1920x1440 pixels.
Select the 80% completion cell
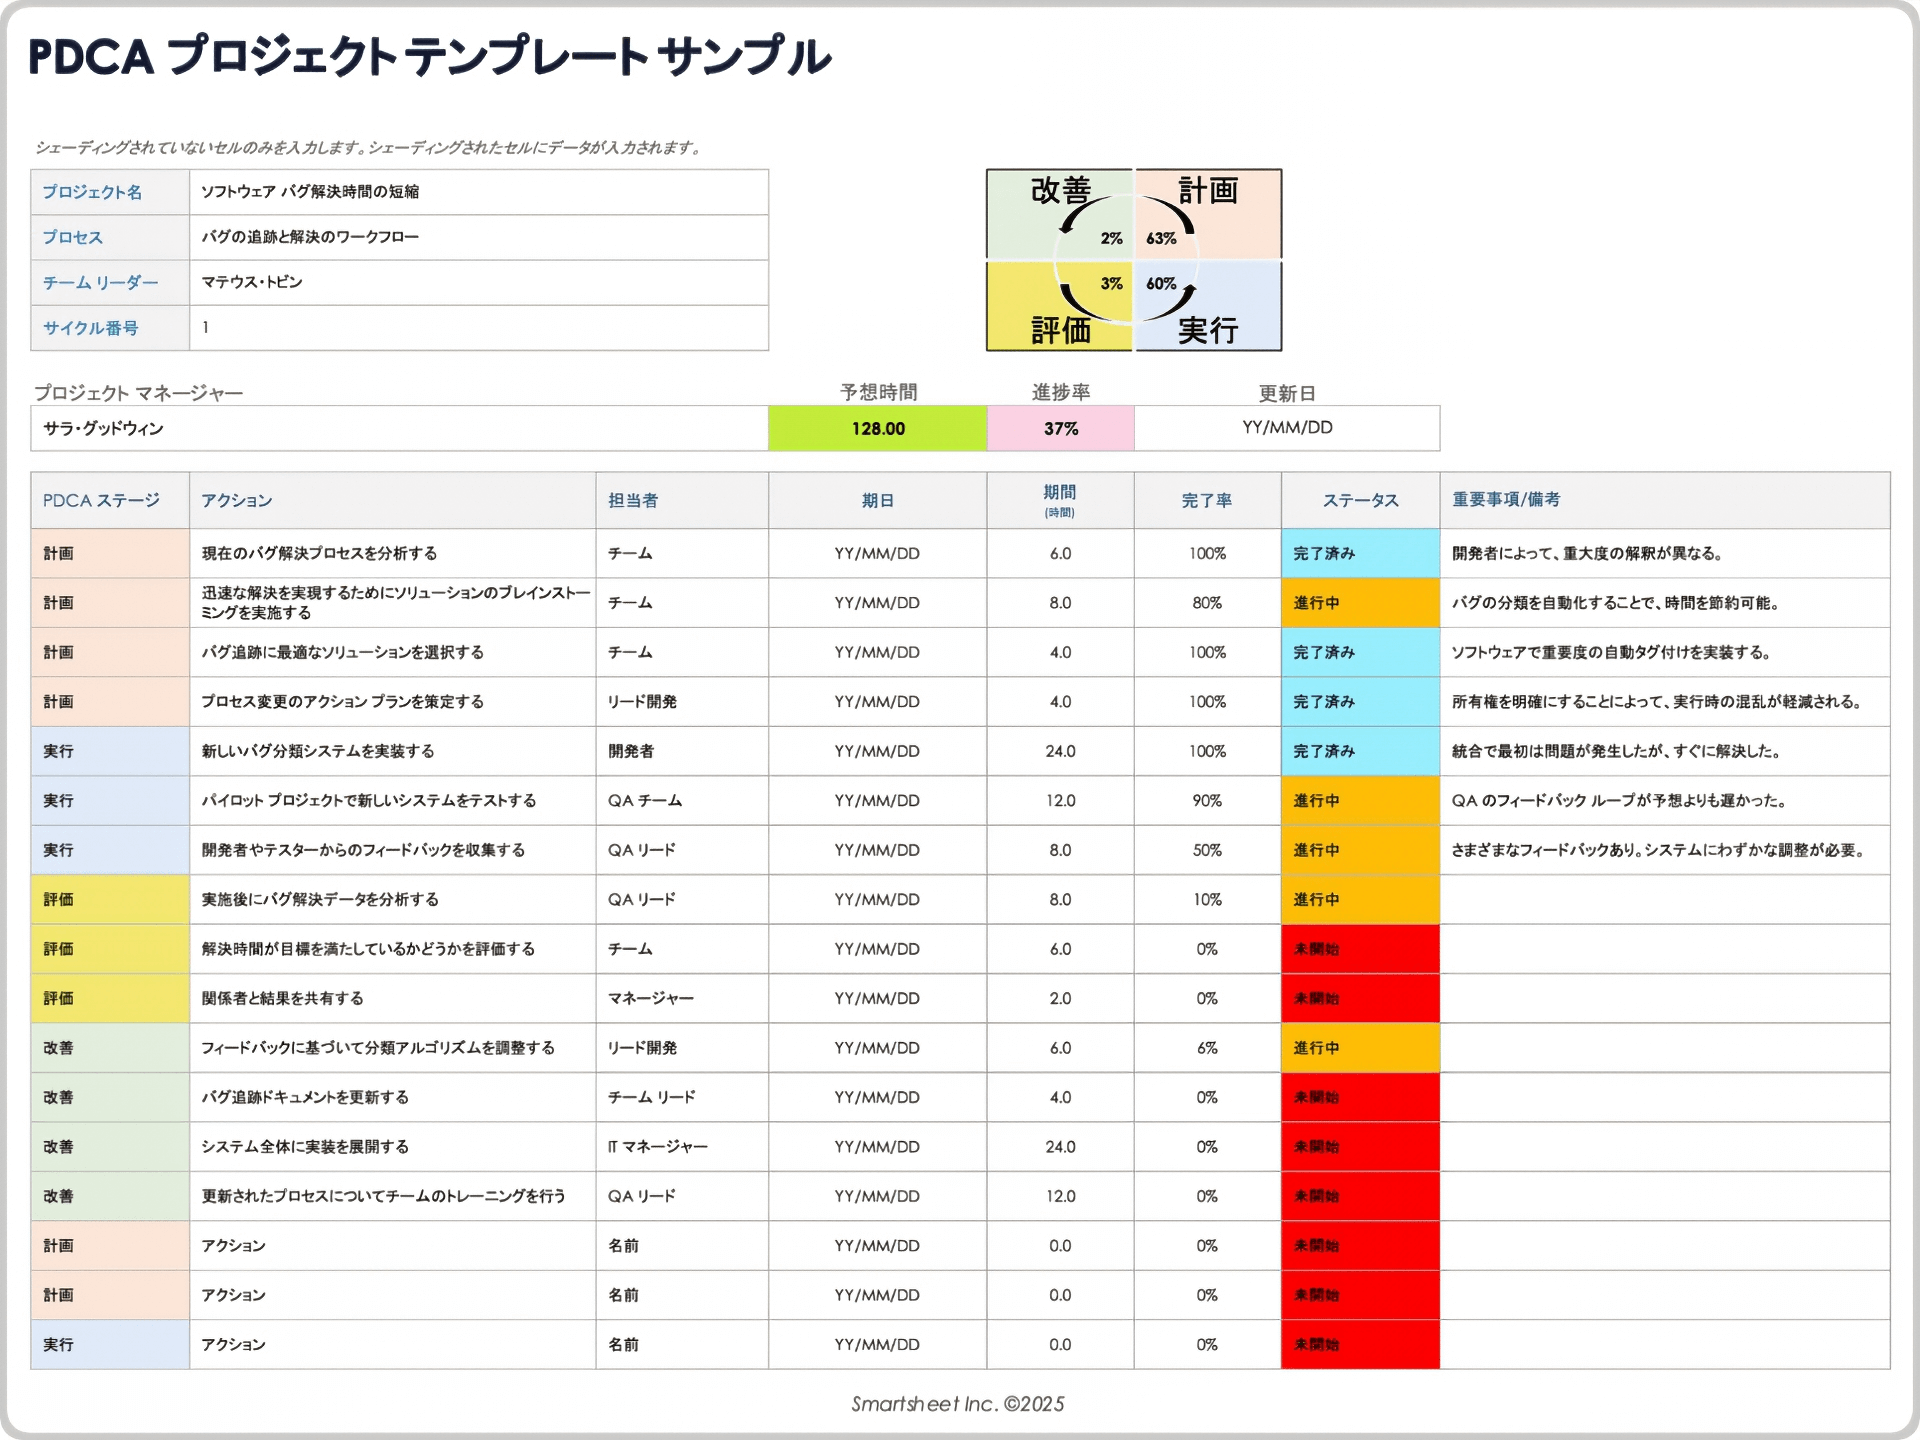point(1208,603)
